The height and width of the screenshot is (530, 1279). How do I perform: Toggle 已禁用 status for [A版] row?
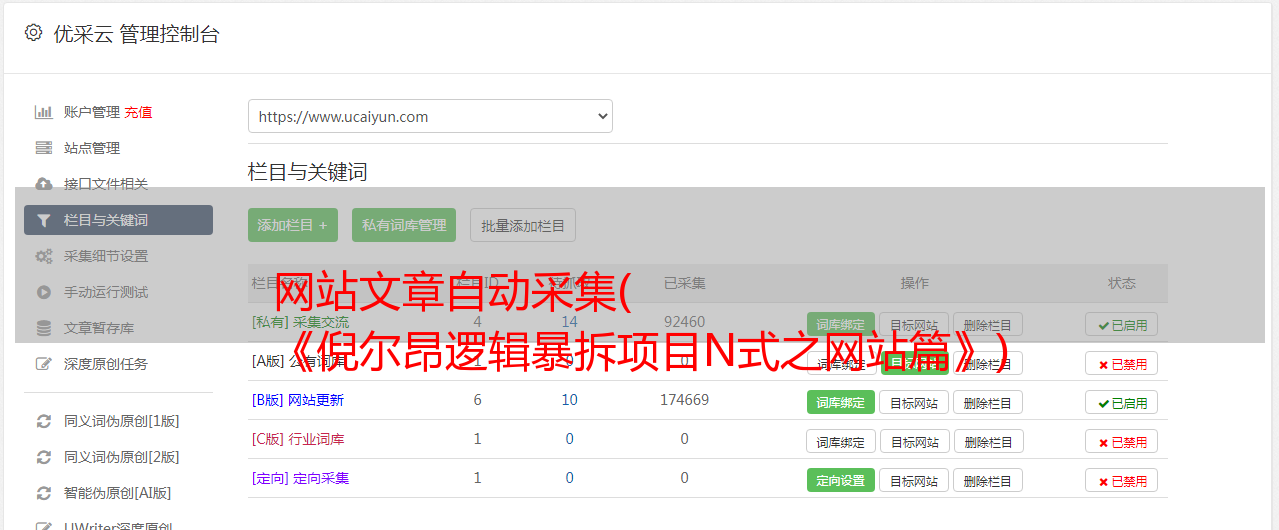(x=1122, y=363)
